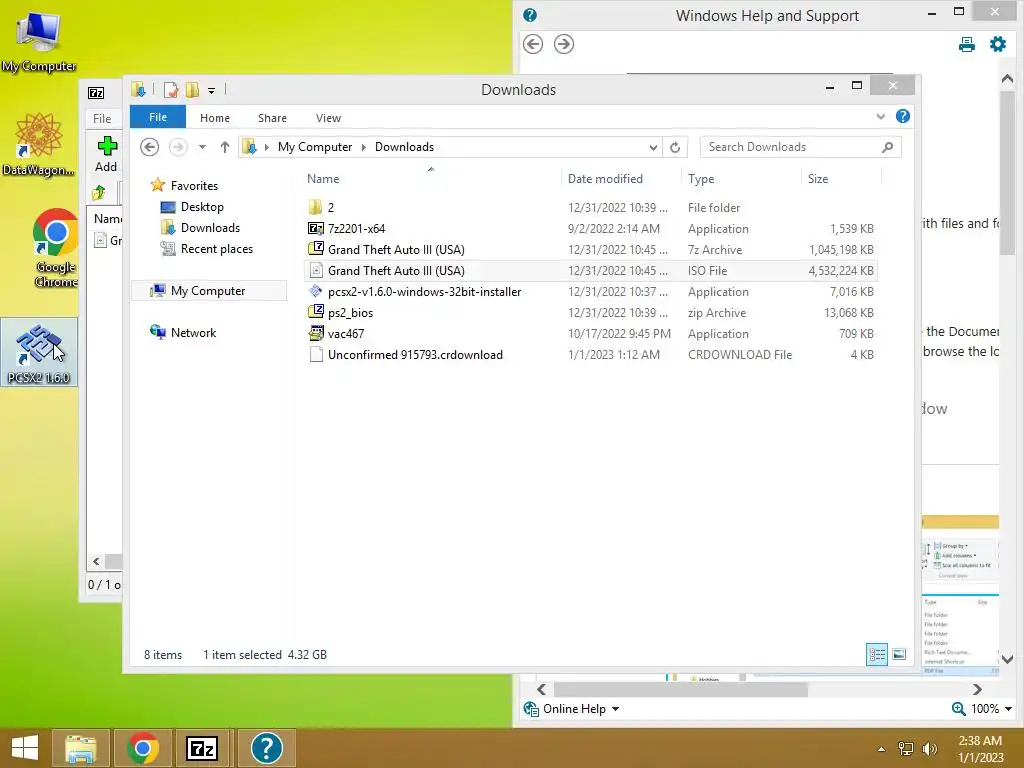Screen dimensions: 1024x768
Task: Print the Windows Help topic
Action: coord(967,44)
